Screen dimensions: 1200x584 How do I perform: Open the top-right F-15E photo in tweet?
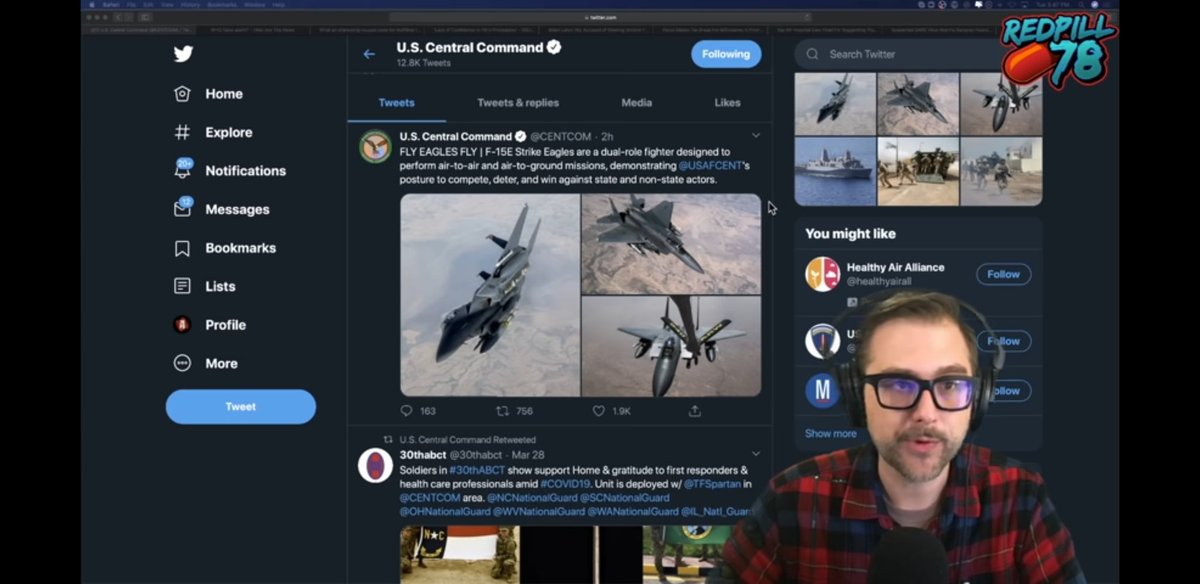point(671,243)
